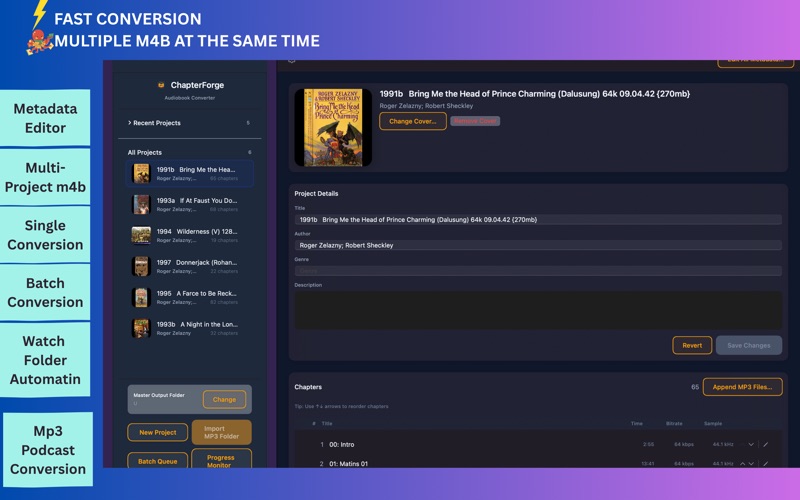
Task: Click the Remove Cover button
Action: (x=475, y=121)
